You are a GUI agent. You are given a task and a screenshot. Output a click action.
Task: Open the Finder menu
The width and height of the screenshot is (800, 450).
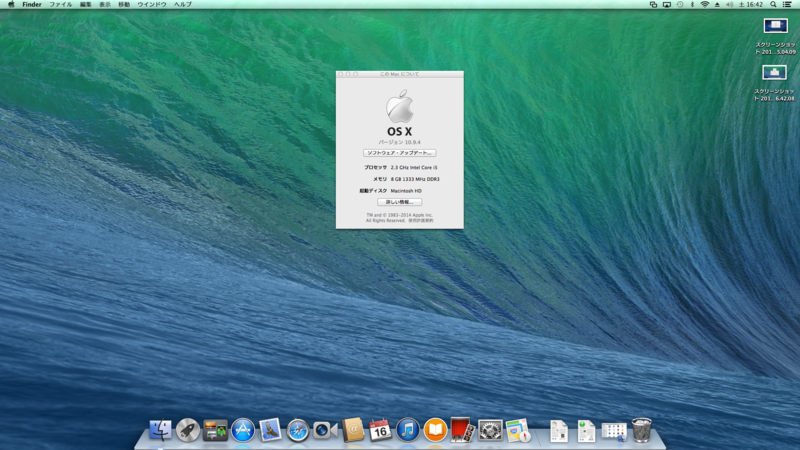tap(32, 5)
